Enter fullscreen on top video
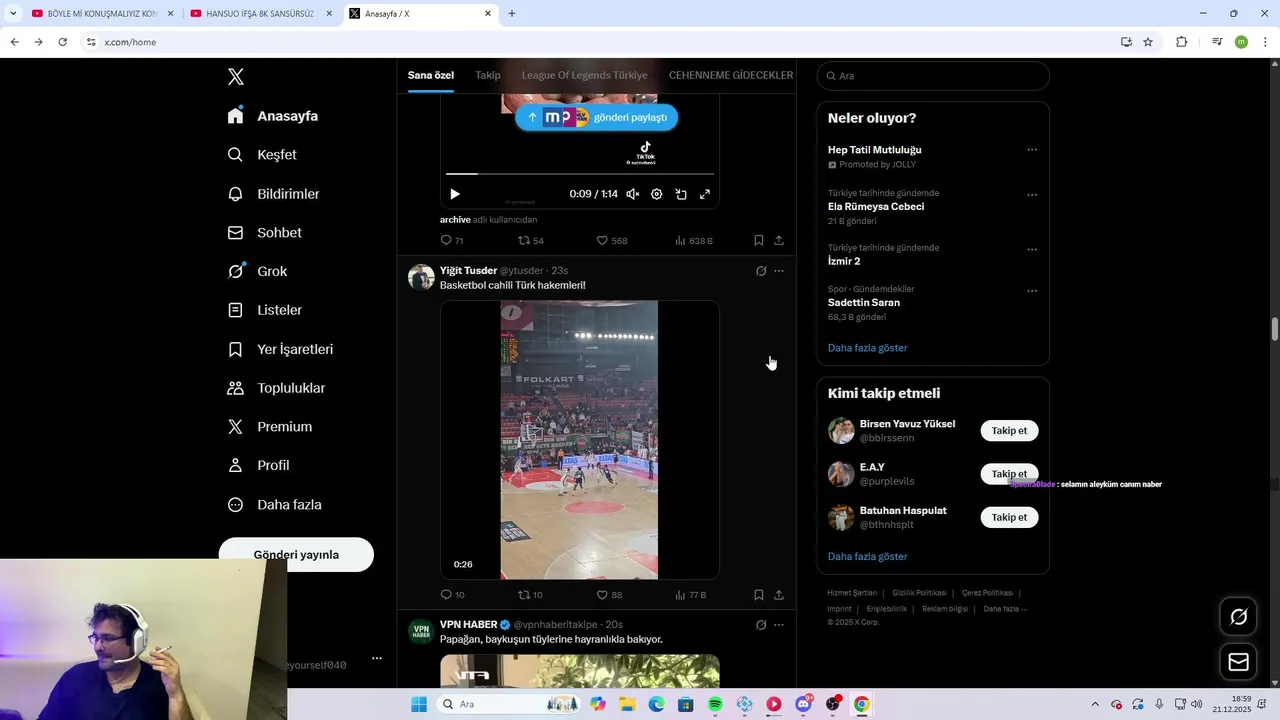Viewport: 1280px width, 720px height. point(705,194)
